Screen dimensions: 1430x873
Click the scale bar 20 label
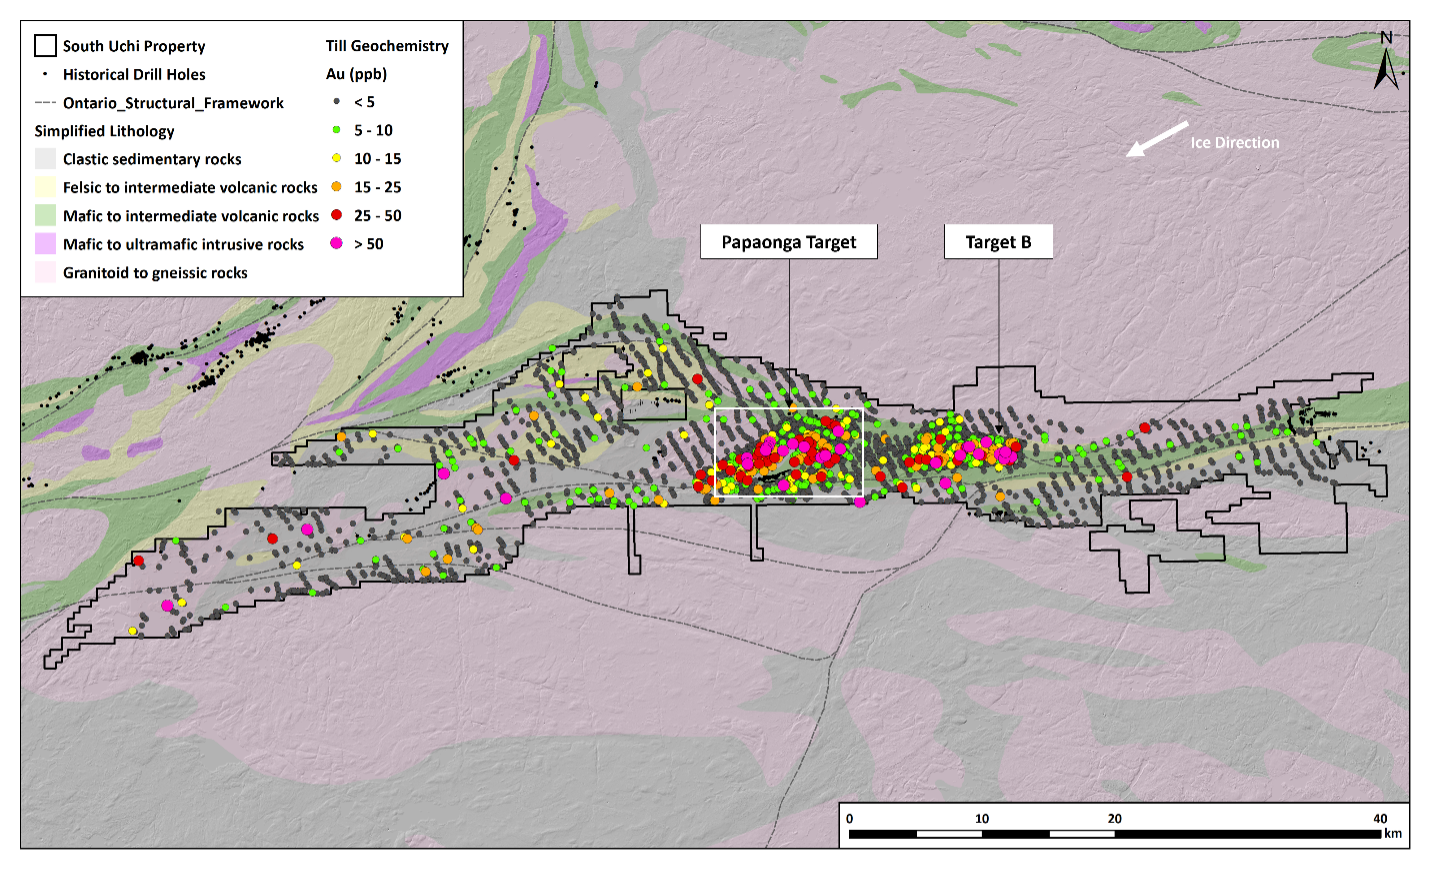point(1115,818)
